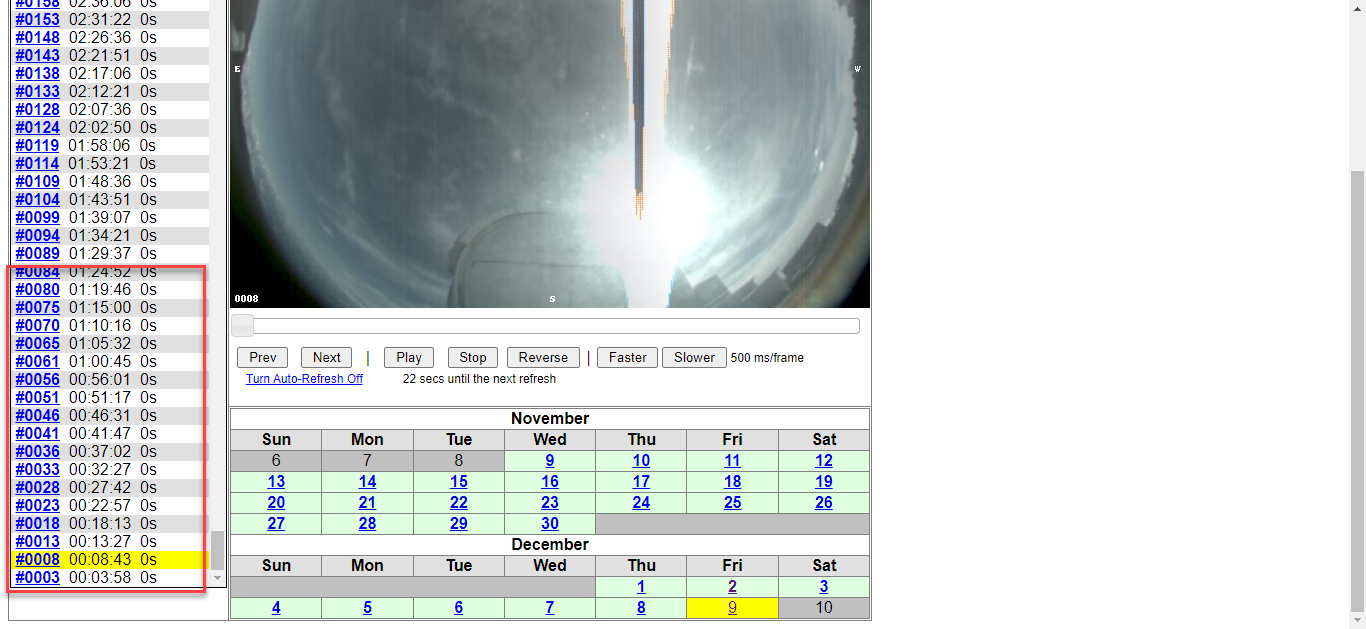Pick frame #0080 from the list
Viewport: 1366px width, 629px height.
point(38,289)
